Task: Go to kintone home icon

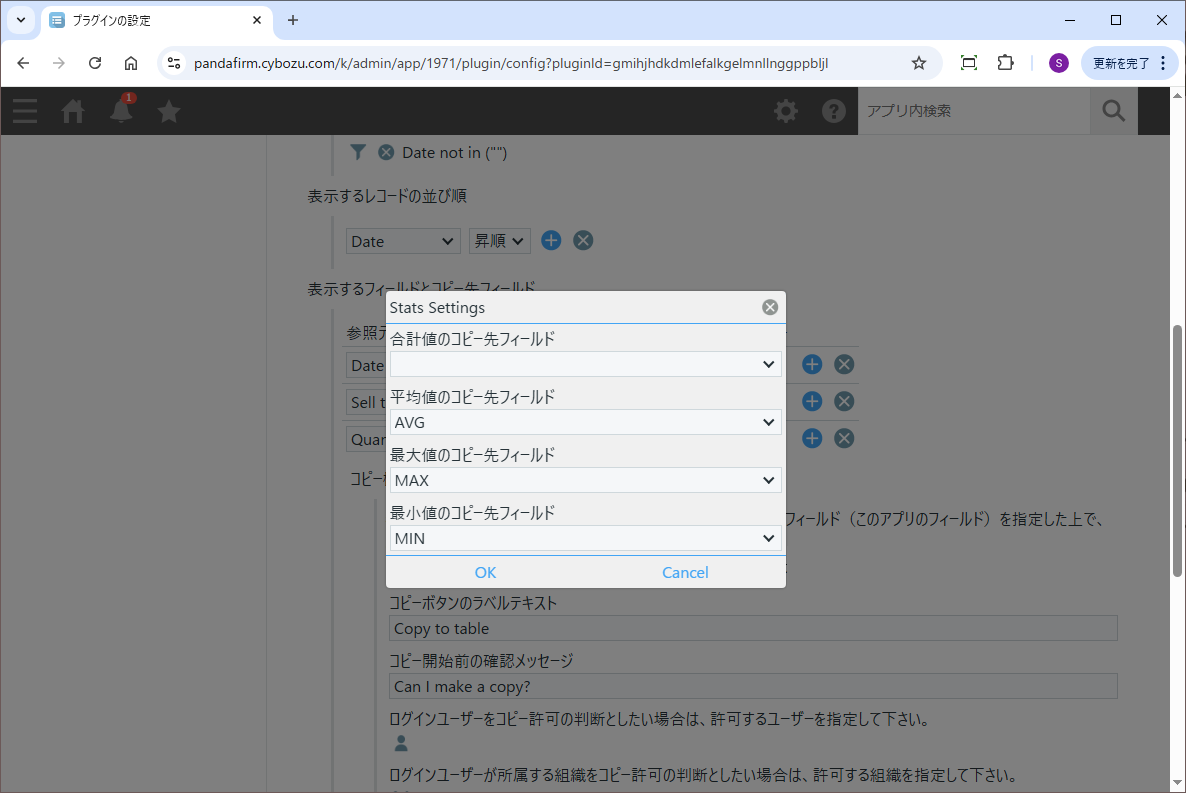Action: click(73, 111)
